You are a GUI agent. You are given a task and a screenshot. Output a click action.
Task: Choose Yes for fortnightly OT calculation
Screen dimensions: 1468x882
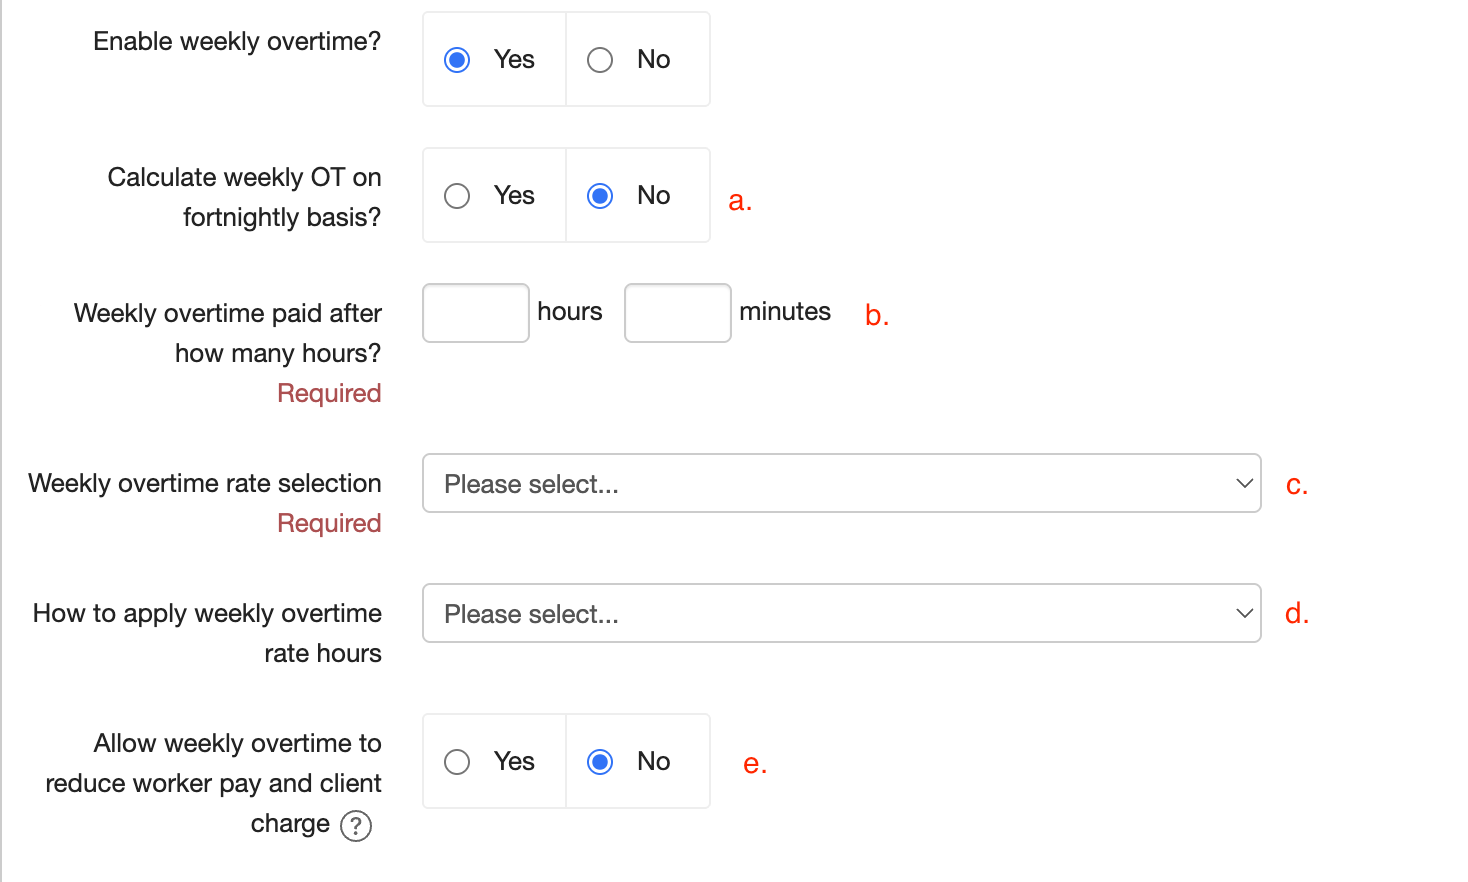458,196
